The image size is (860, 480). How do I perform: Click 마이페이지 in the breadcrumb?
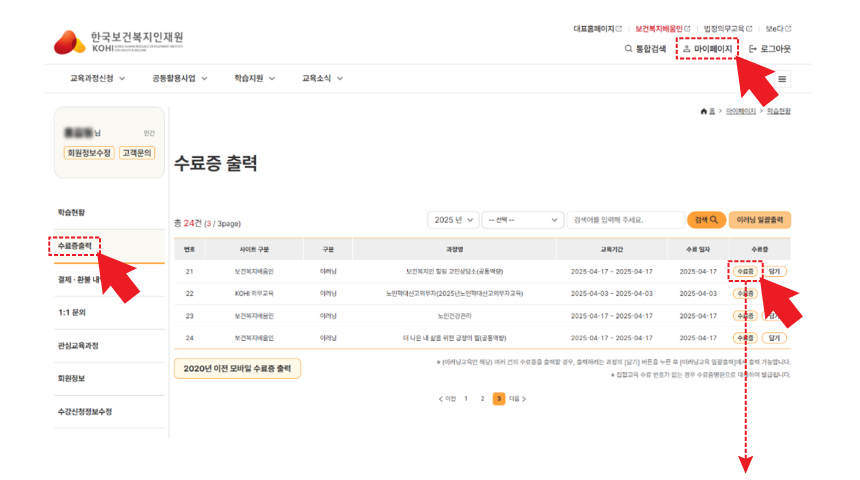point(740,111)
